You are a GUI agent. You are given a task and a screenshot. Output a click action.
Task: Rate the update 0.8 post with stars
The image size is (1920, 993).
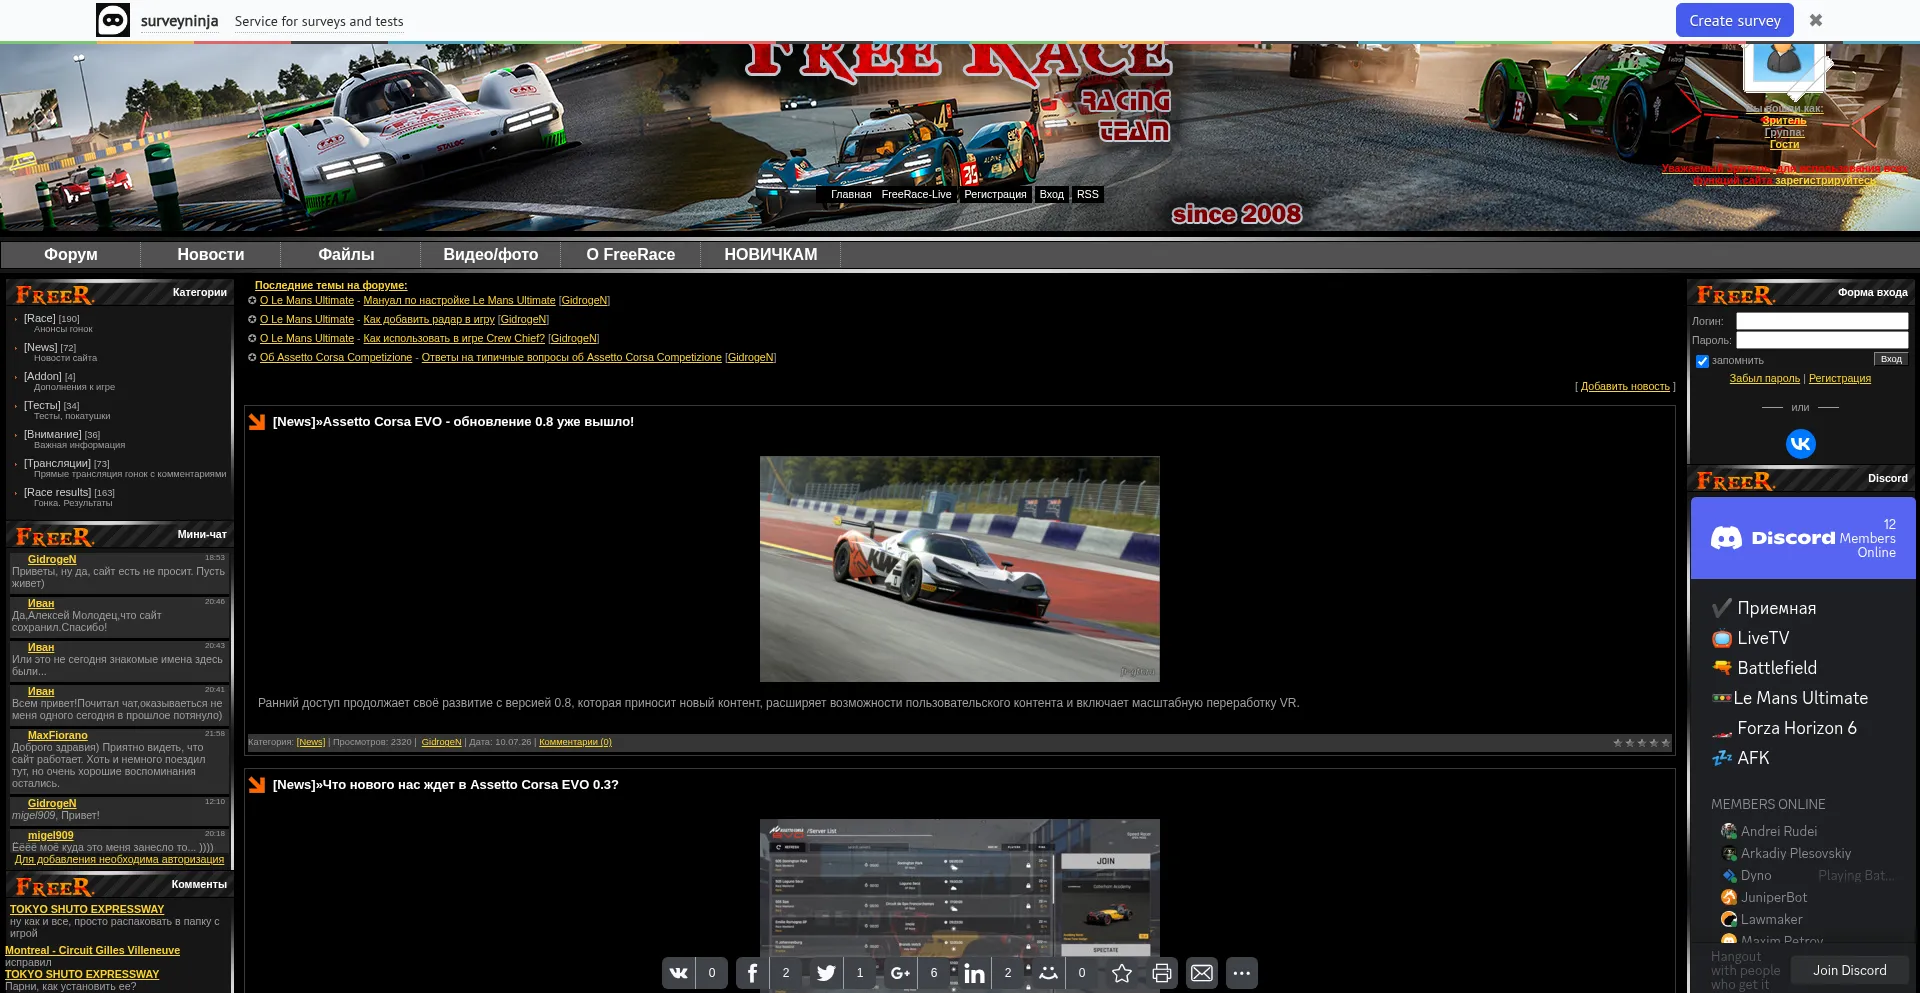[1641, 743]
